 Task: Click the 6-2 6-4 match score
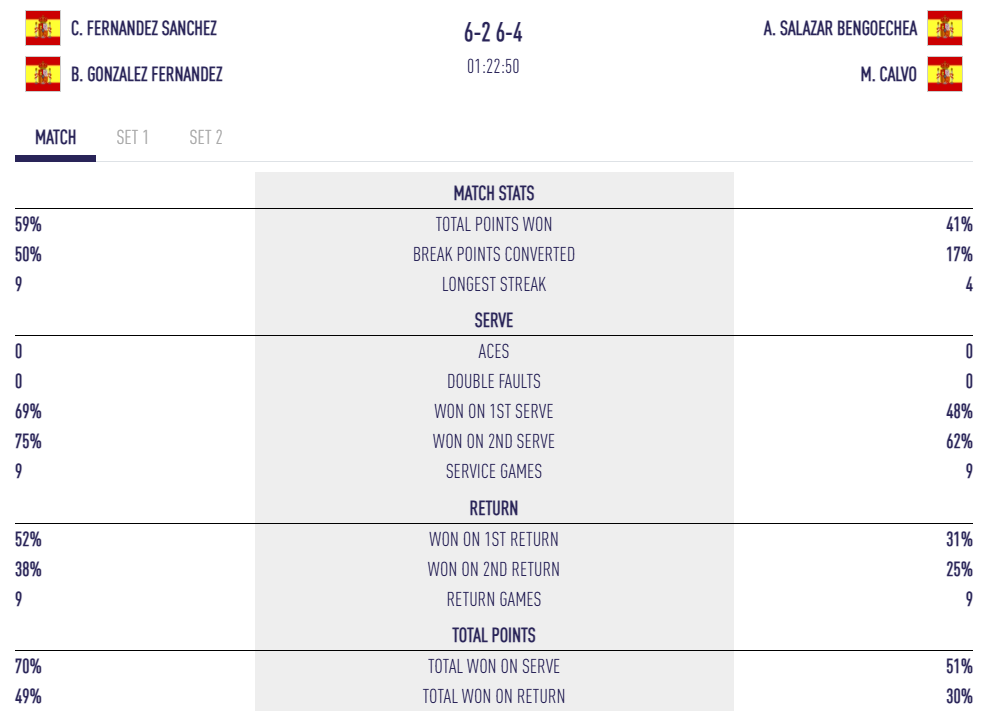(x=493, y=33)
